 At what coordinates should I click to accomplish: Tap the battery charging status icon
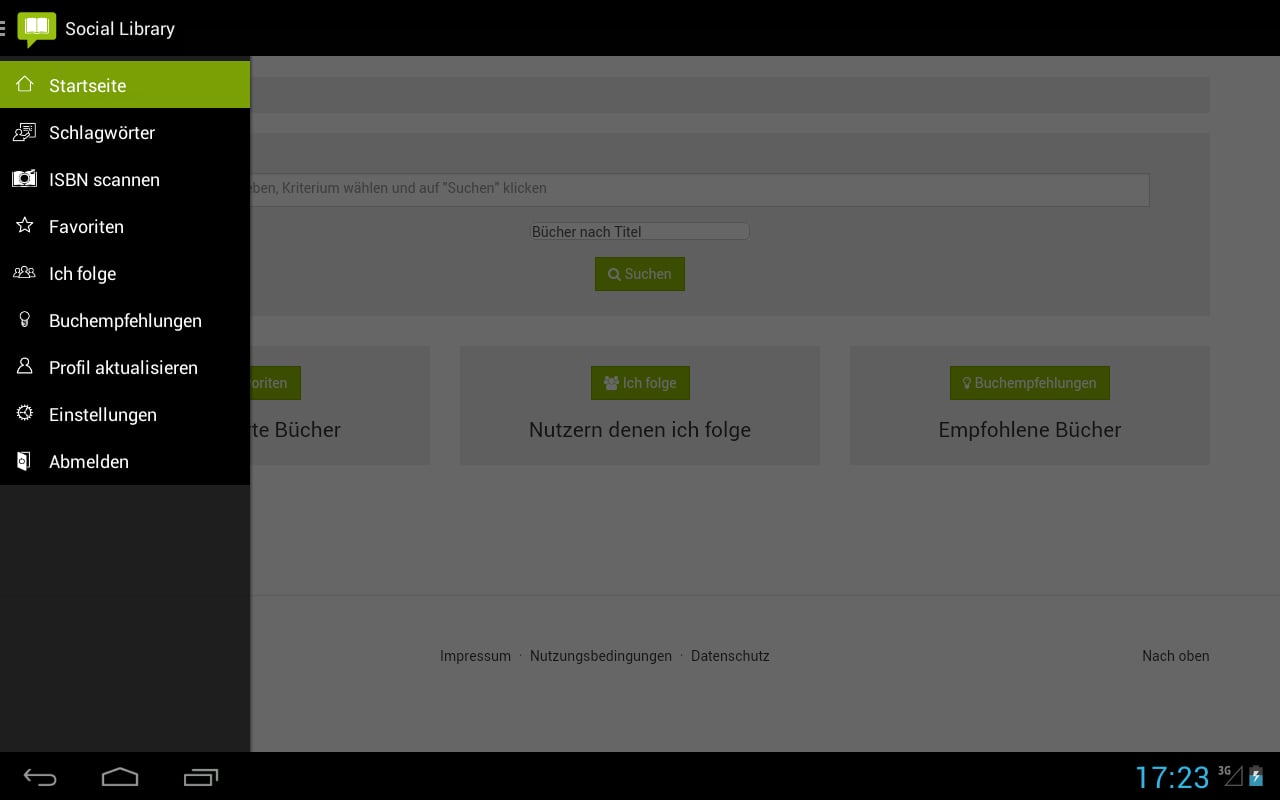click(1256, 776)
